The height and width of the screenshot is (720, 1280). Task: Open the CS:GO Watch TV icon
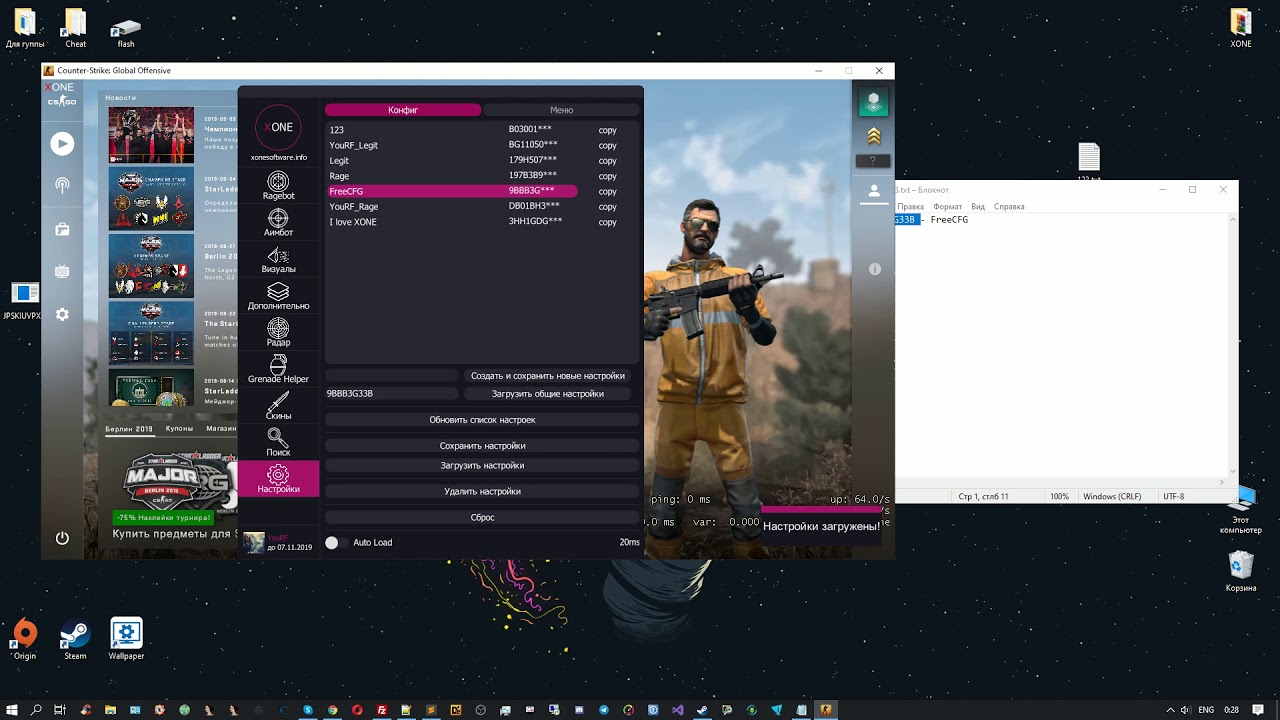pyautogui.click(x=62, y=271)
